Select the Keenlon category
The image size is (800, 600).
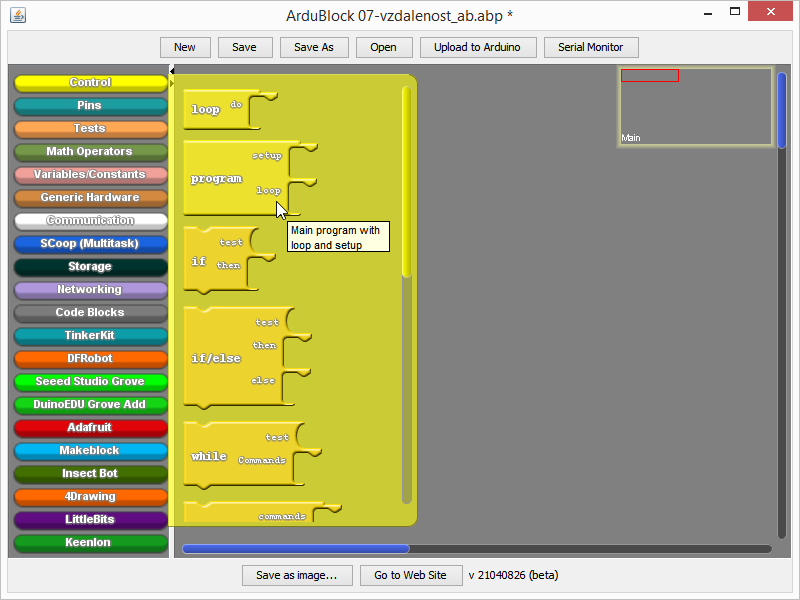point(90,542)
